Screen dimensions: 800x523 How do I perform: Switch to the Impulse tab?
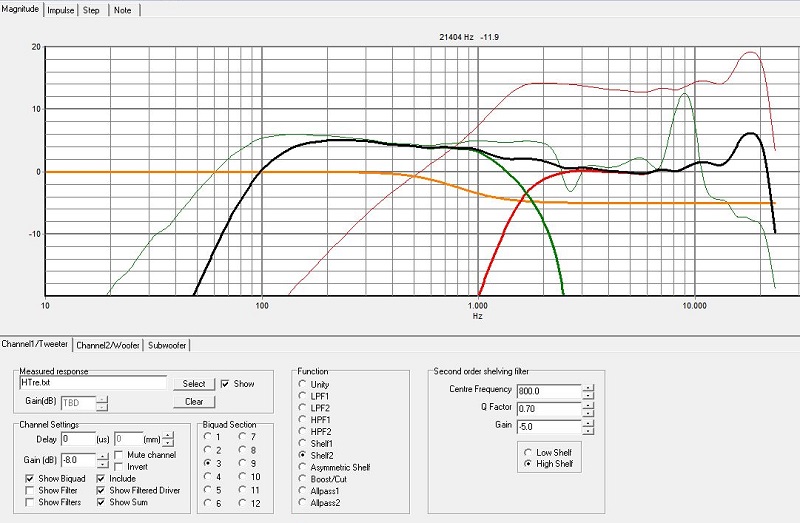click(62, 9)
